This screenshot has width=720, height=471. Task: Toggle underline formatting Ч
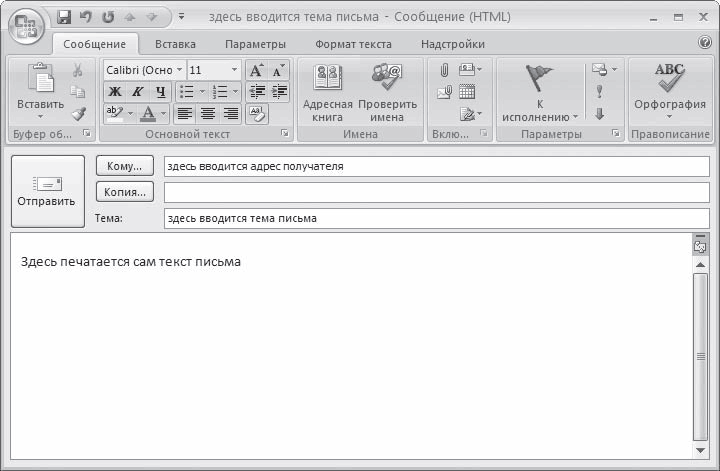160,92
